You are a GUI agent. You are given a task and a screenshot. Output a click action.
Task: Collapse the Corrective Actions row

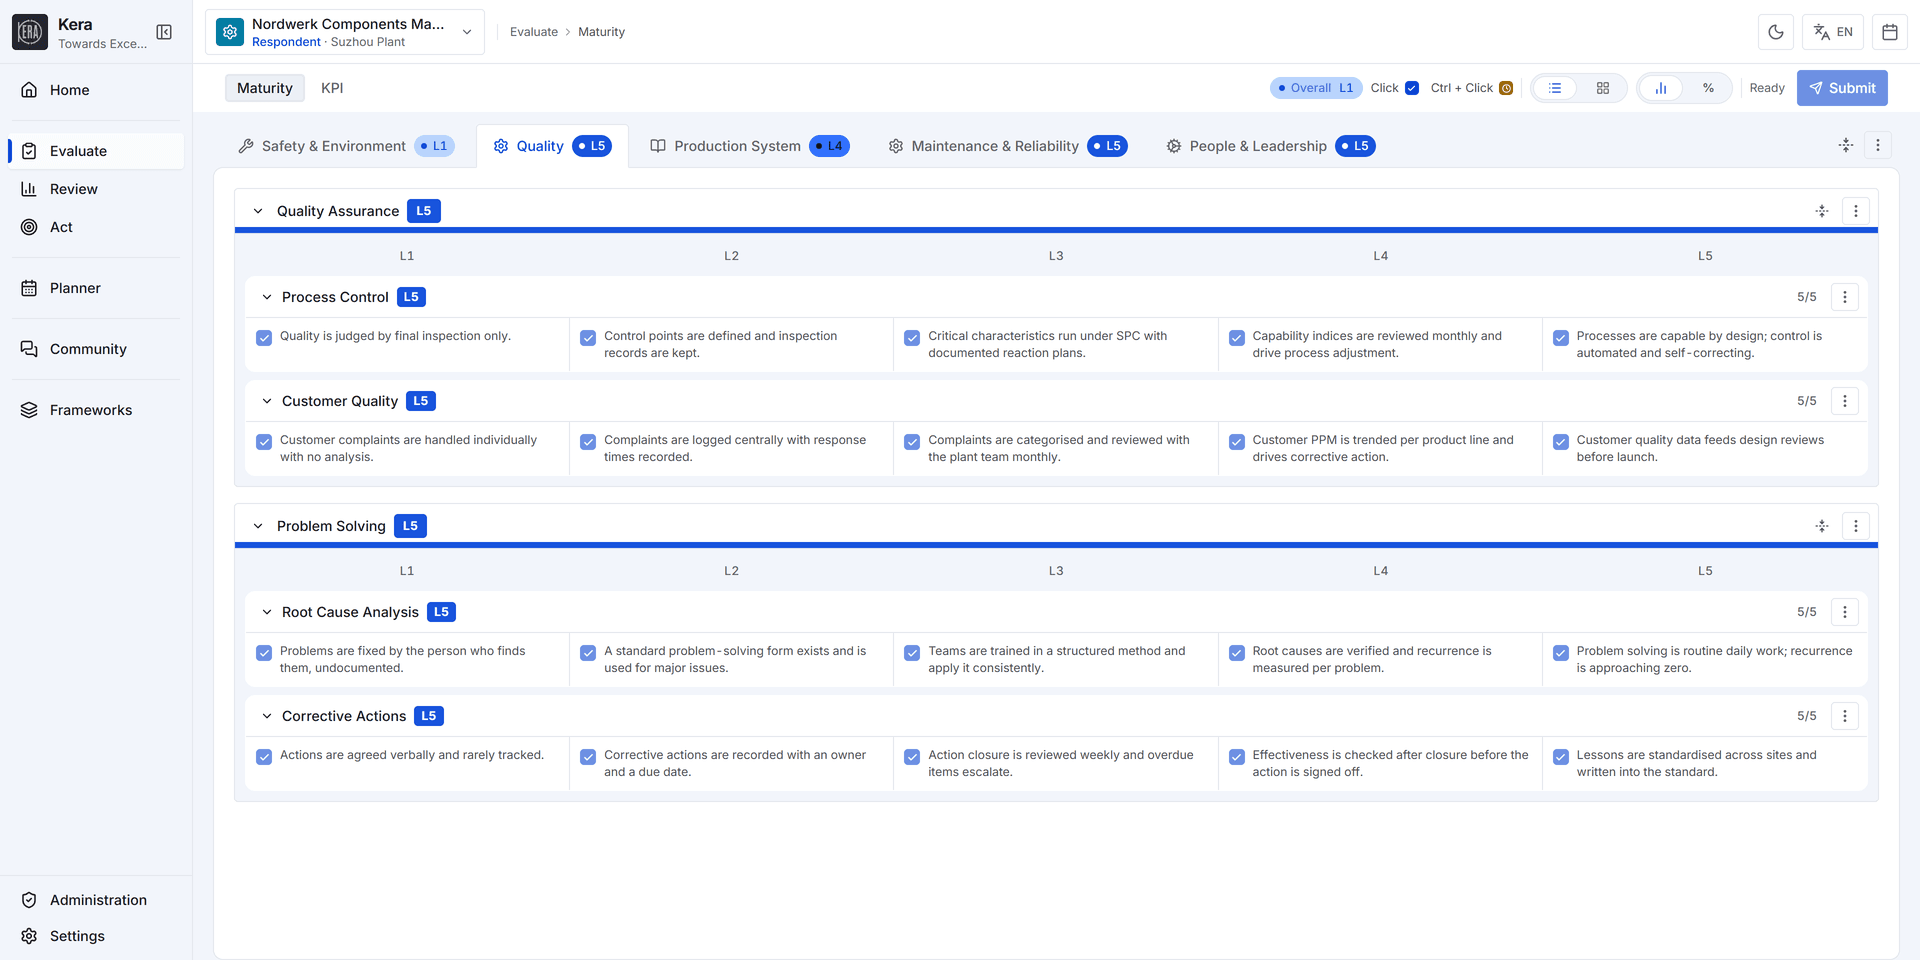pos(267,716)
